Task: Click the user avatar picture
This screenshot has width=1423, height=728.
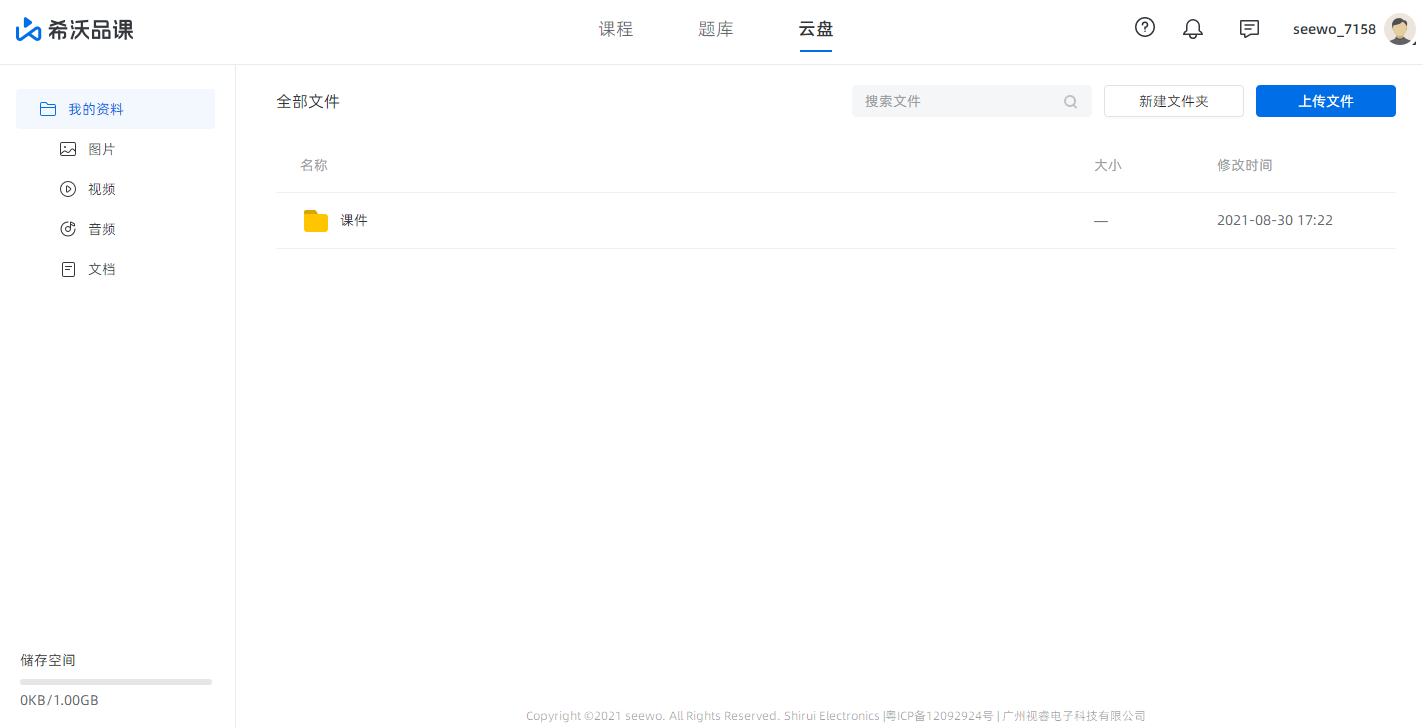Action: [x=1399, y=29]
